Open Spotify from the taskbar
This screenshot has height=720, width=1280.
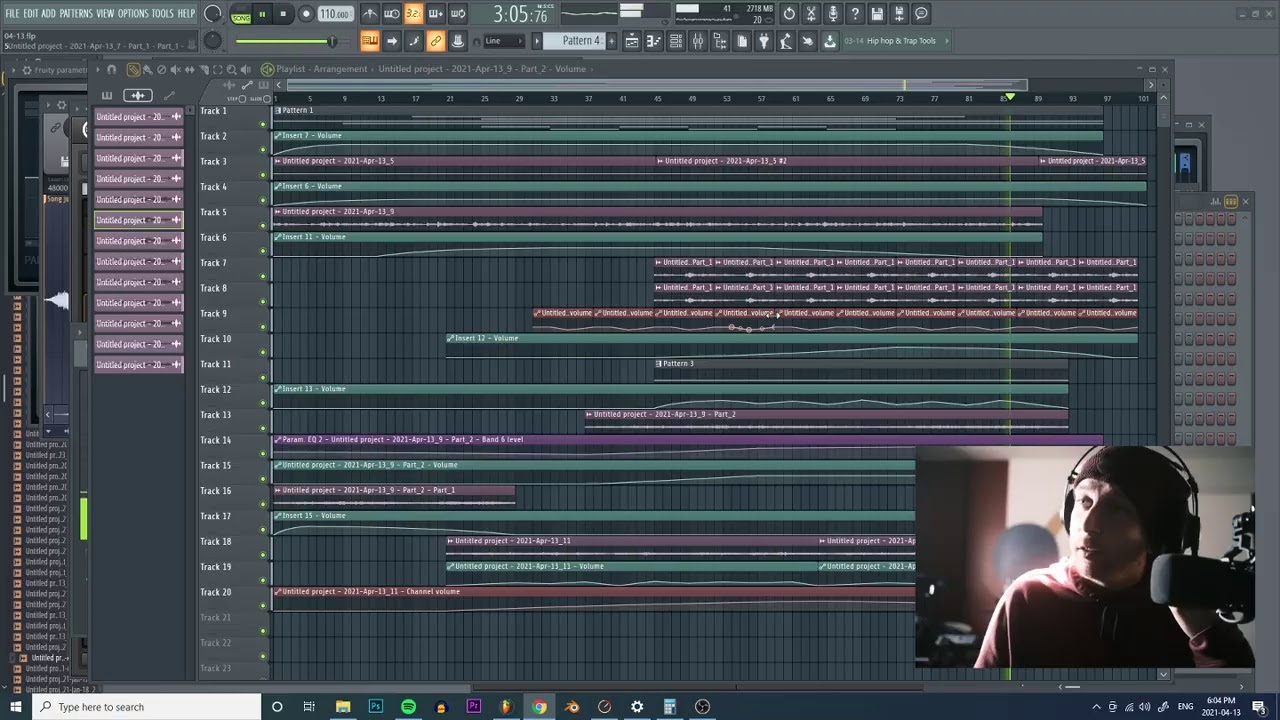coord(408,707)
